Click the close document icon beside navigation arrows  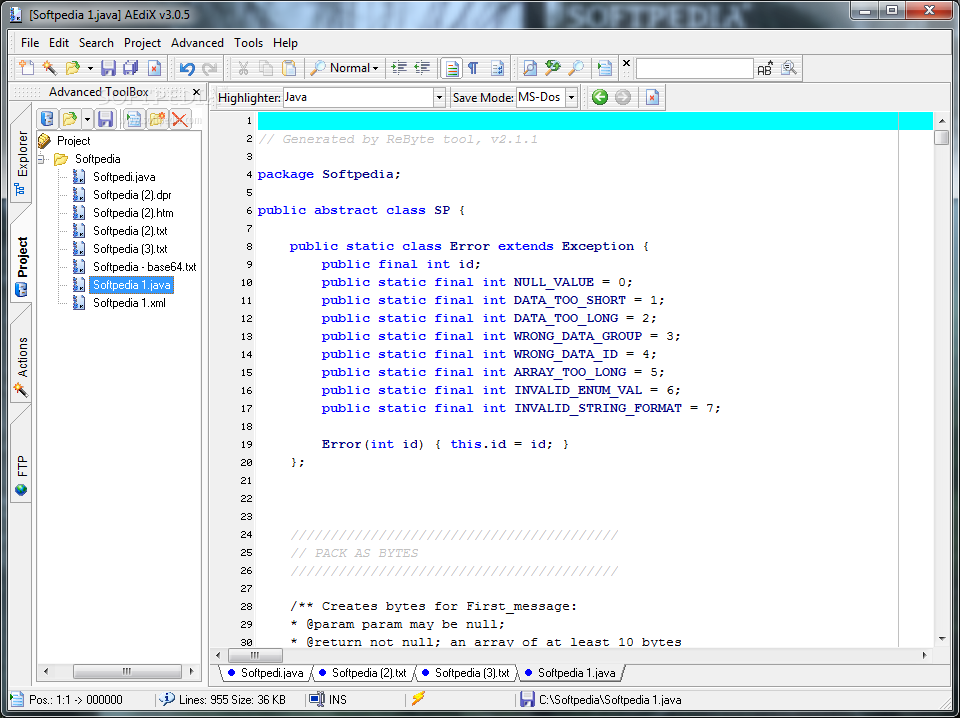(x=652, y=97)
